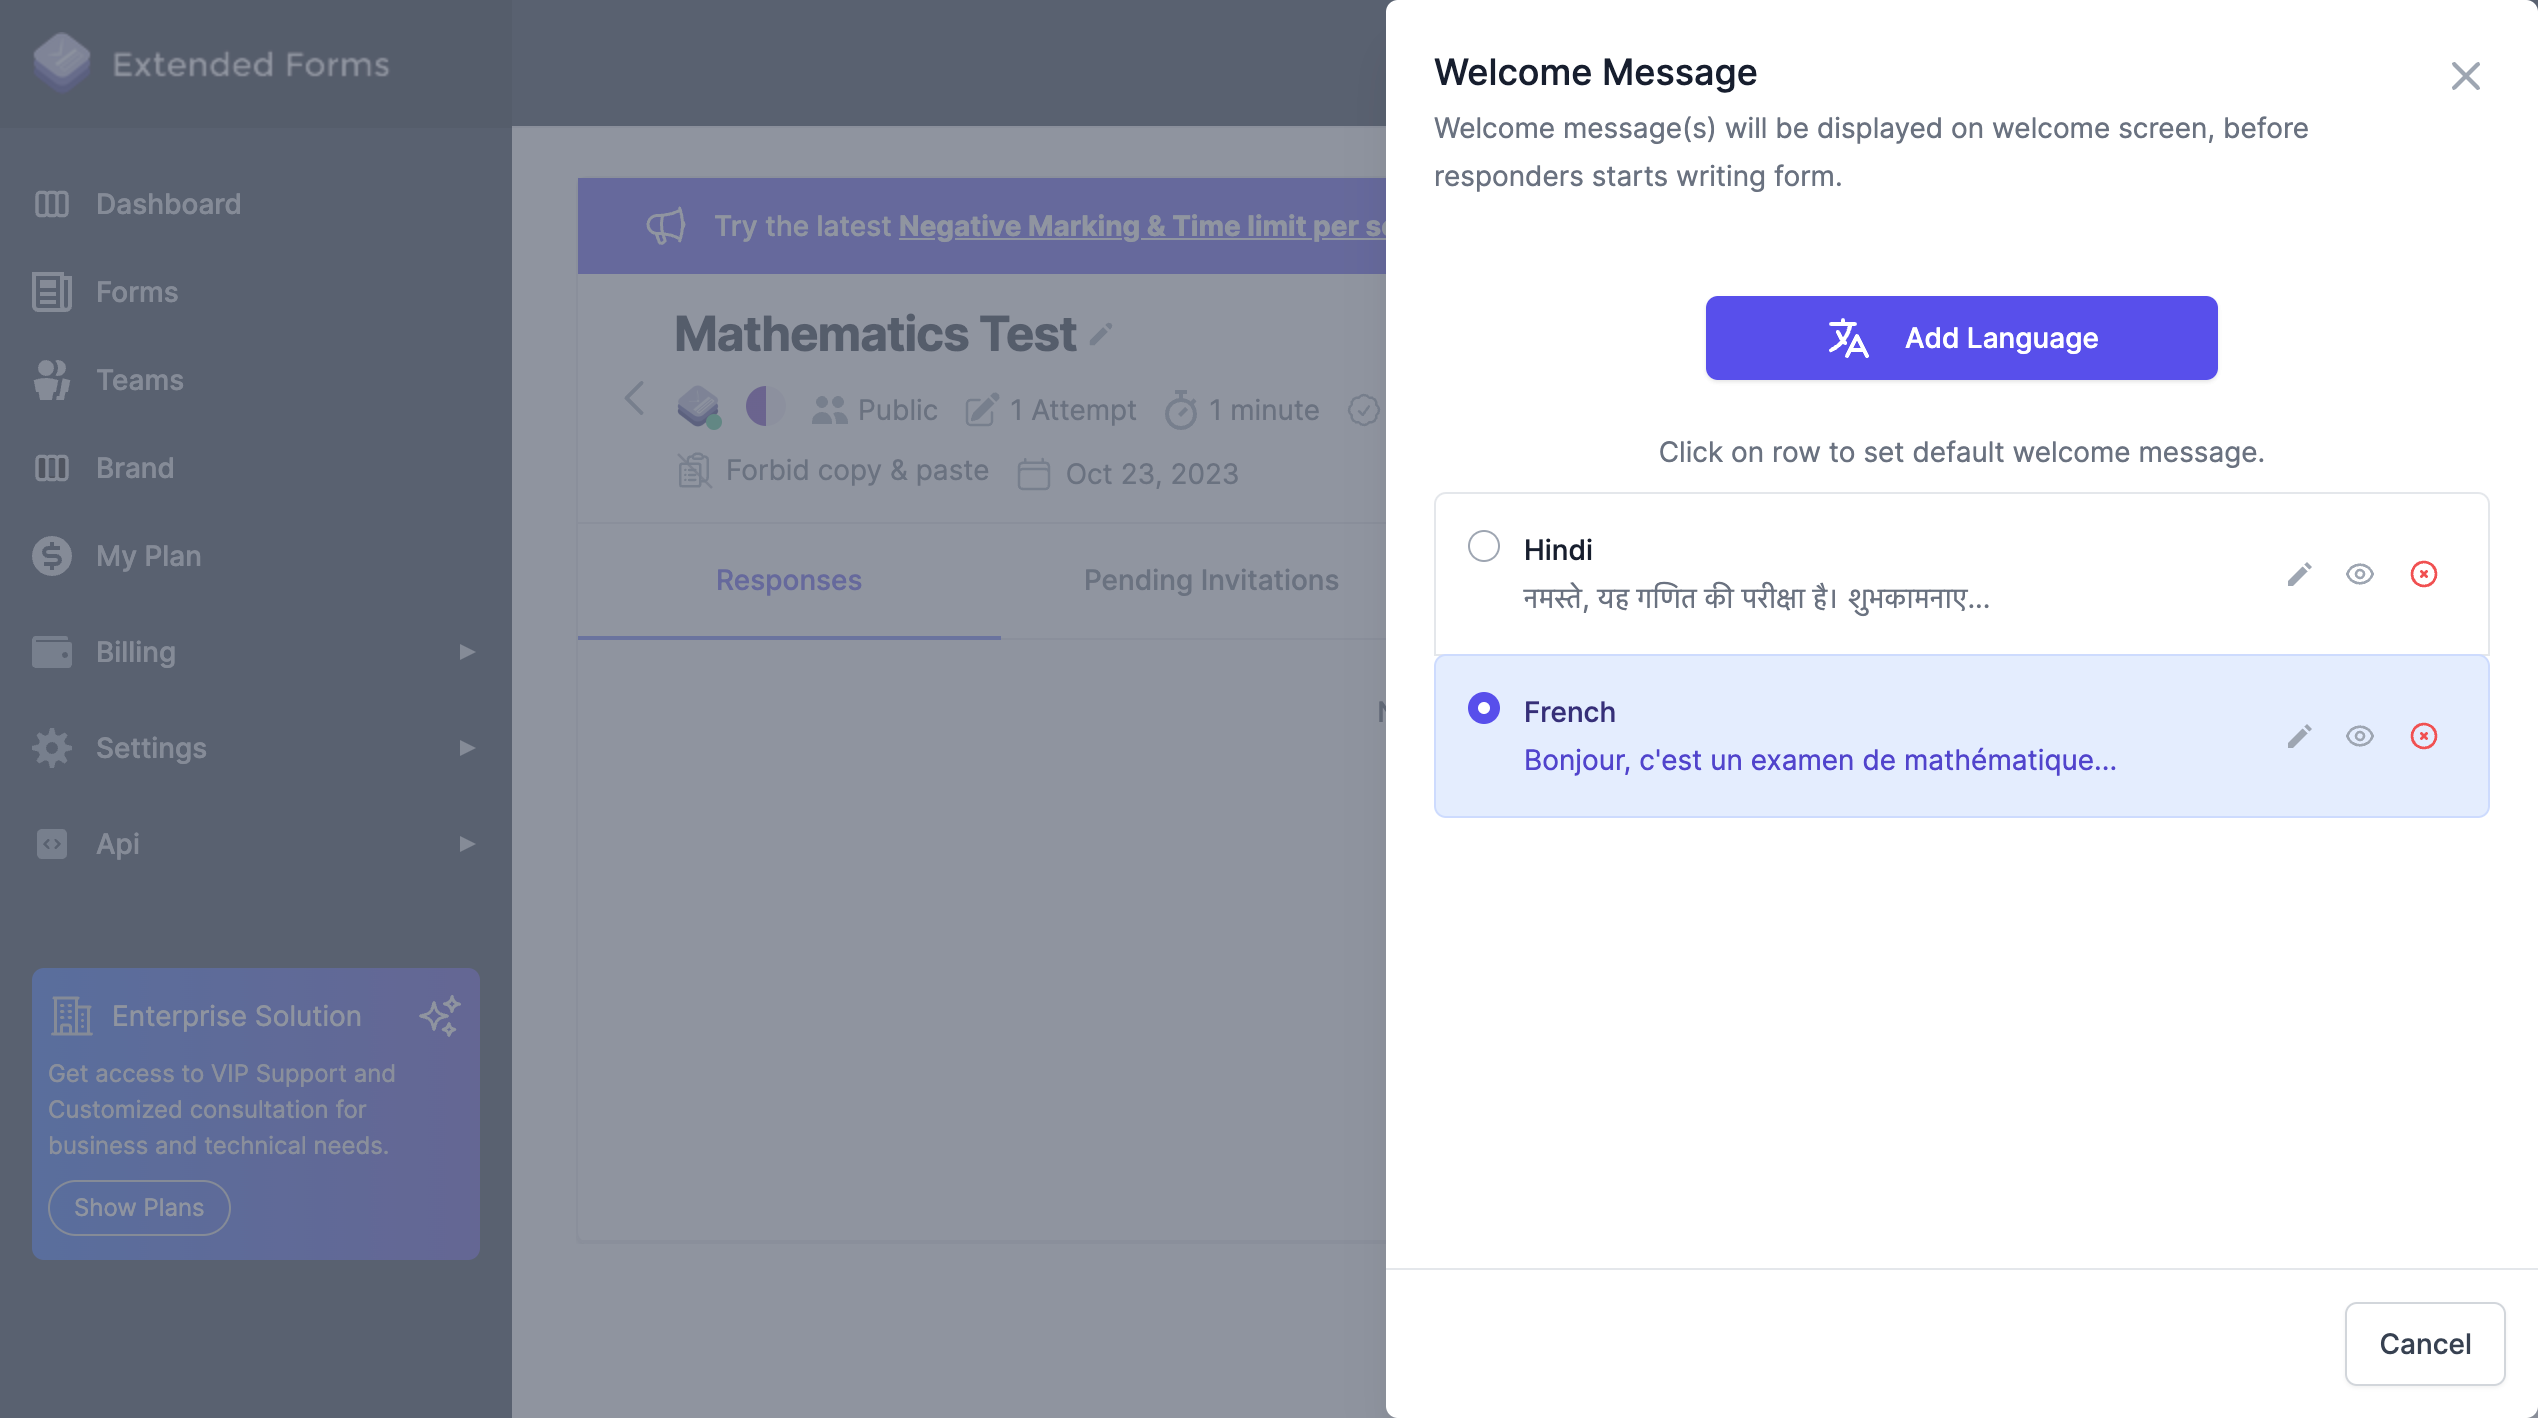Open the Teams section
The height and width of the screenshot is (1418, 2538).
click(x=139, y=379)
